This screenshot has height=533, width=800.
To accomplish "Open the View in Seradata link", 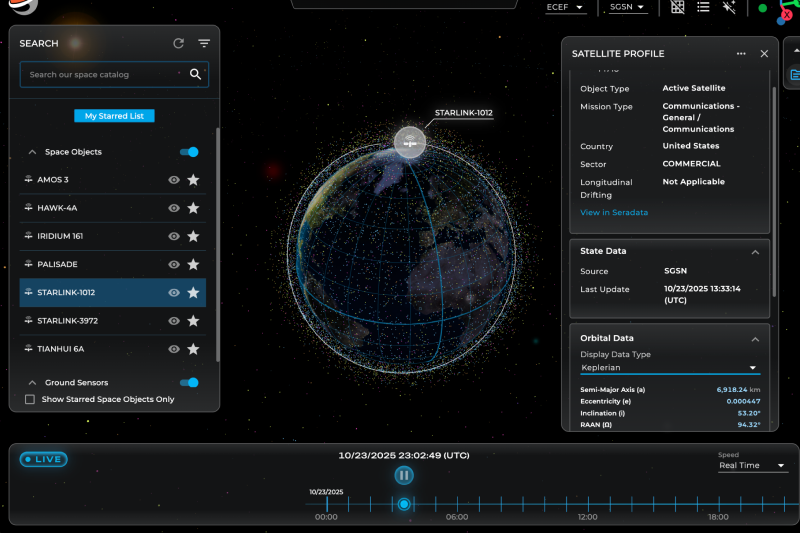I will (x=614, y=212).
